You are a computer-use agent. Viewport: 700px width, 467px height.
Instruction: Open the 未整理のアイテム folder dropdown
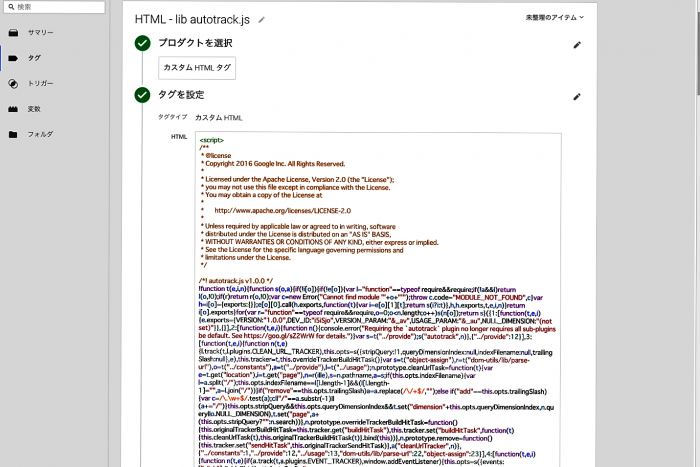(555, 18)
